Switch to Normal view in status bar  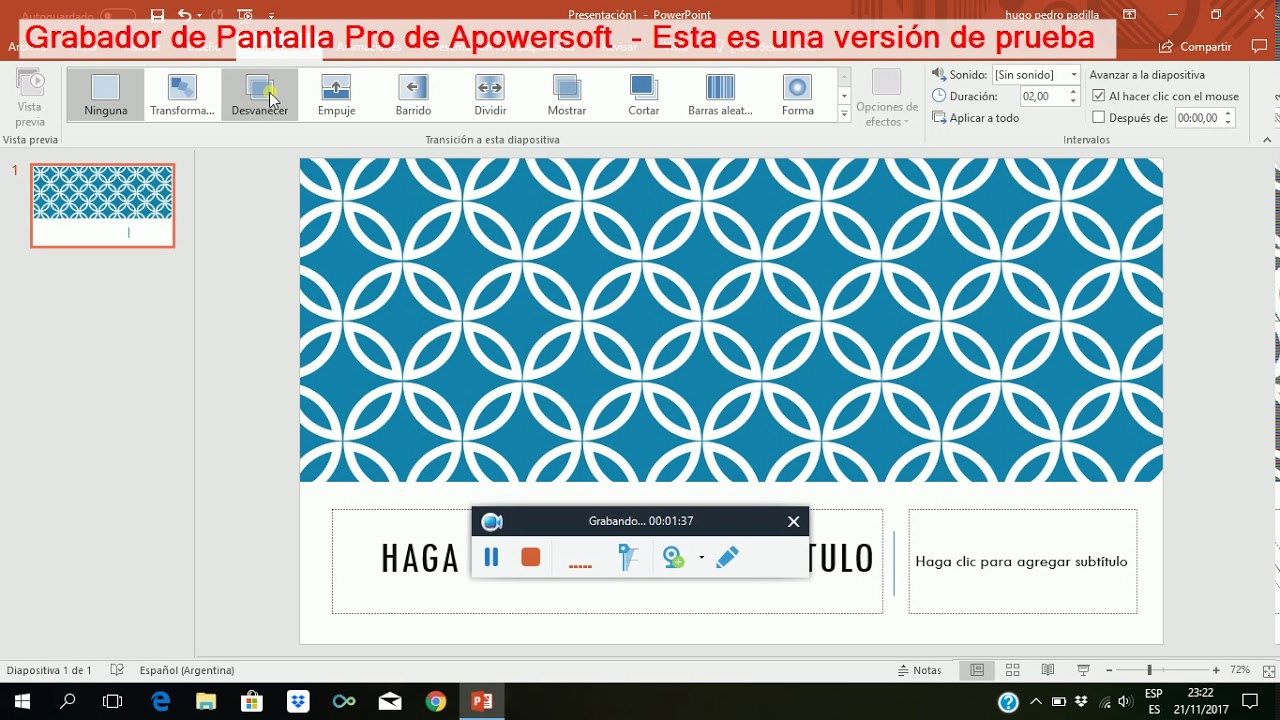pyautogui.click(x=977, y=670)
